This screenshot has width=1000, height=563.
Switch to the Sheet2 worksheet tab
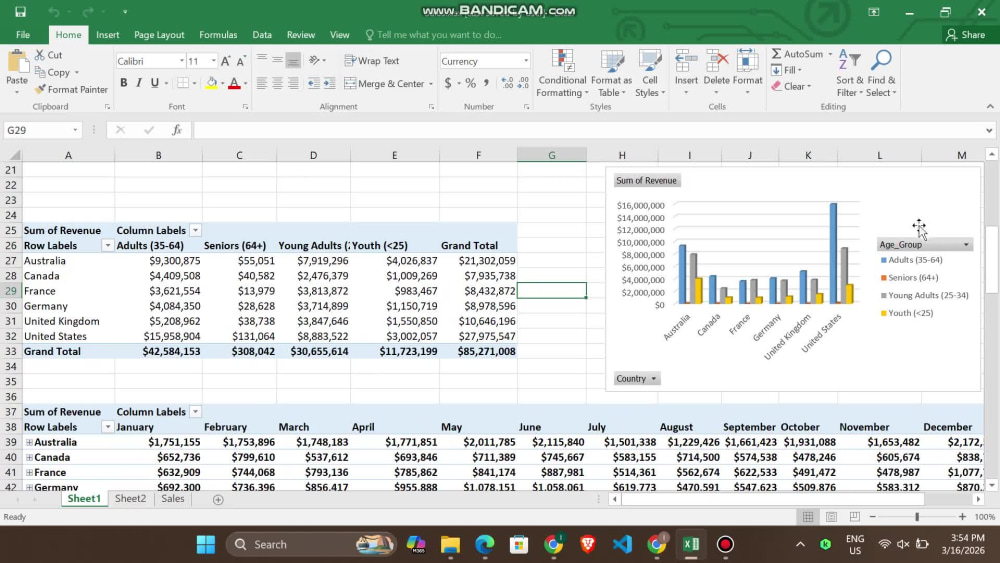(130, 499)
